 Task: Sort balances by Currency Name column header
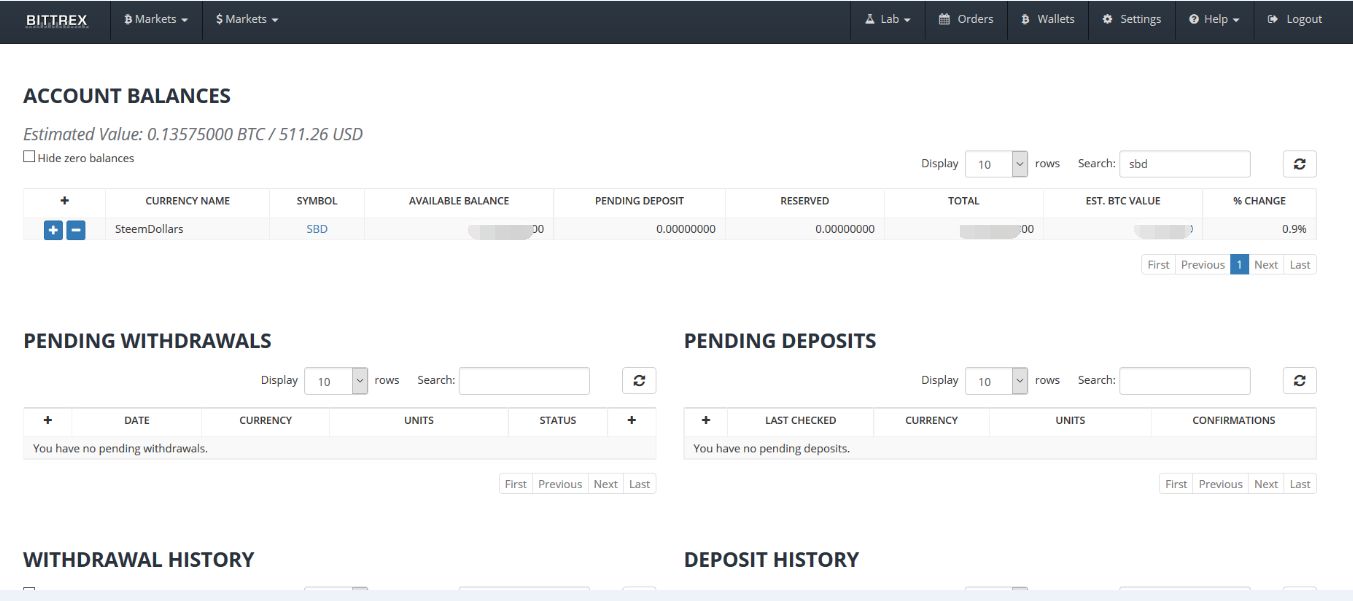coord(187,201)
